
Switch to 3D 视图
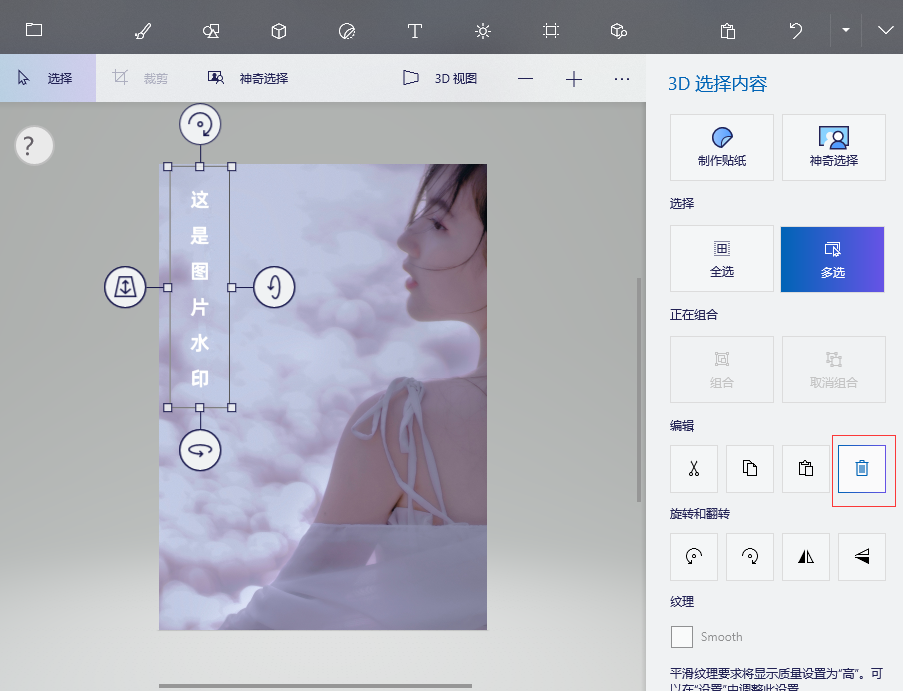(440, 78)
